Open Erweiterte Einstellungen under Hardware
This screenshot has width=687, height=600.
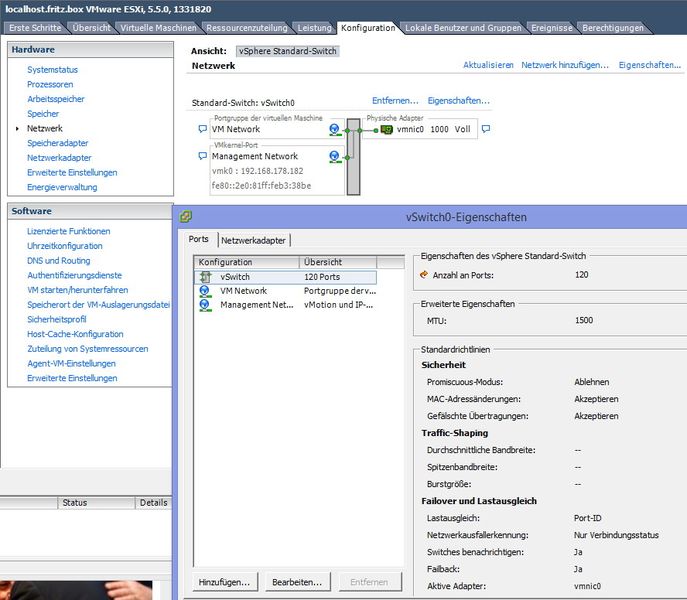click(72, 172)
